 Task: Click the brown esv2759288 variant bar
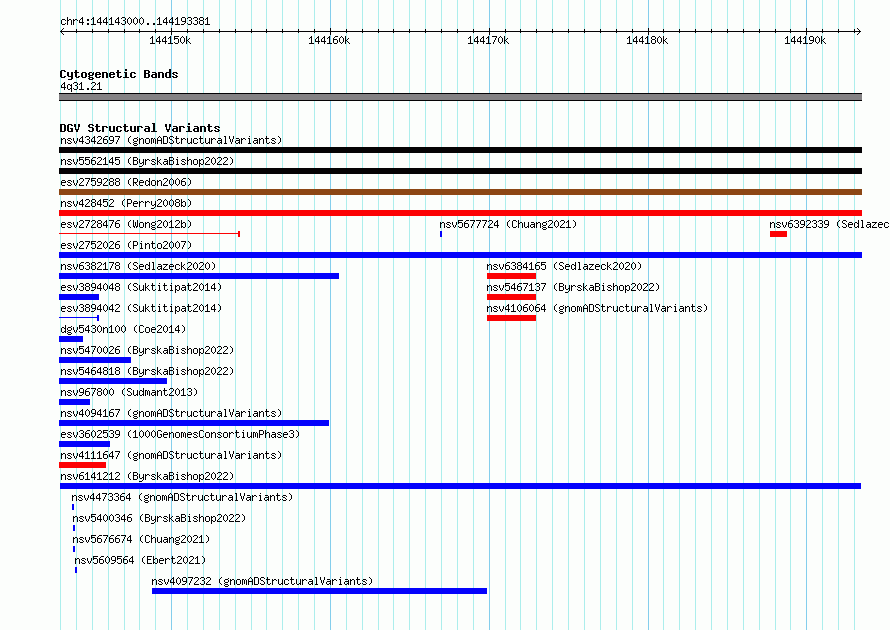click(460, 192)
